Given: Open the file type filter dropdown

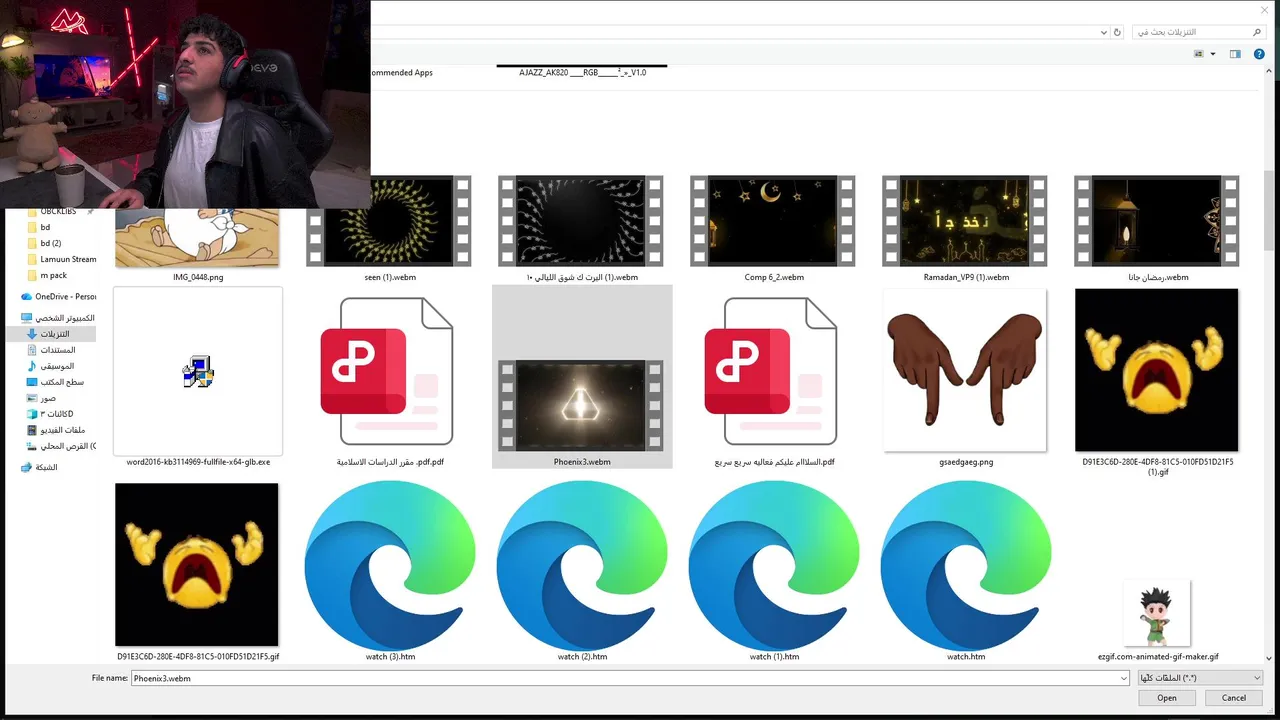Looking at the screenshot, I should click(x=1200, y=678).
